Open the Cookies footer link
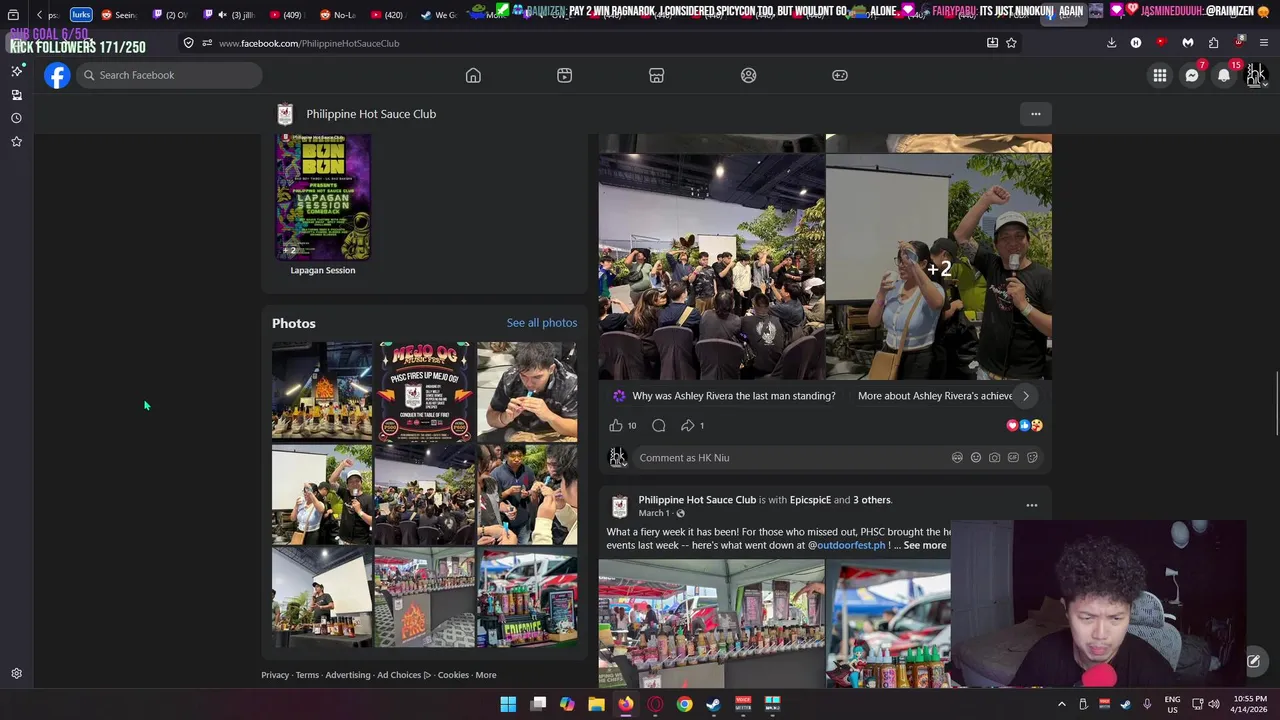Screen dimensions: 1280x720 (x=453, y=675)
